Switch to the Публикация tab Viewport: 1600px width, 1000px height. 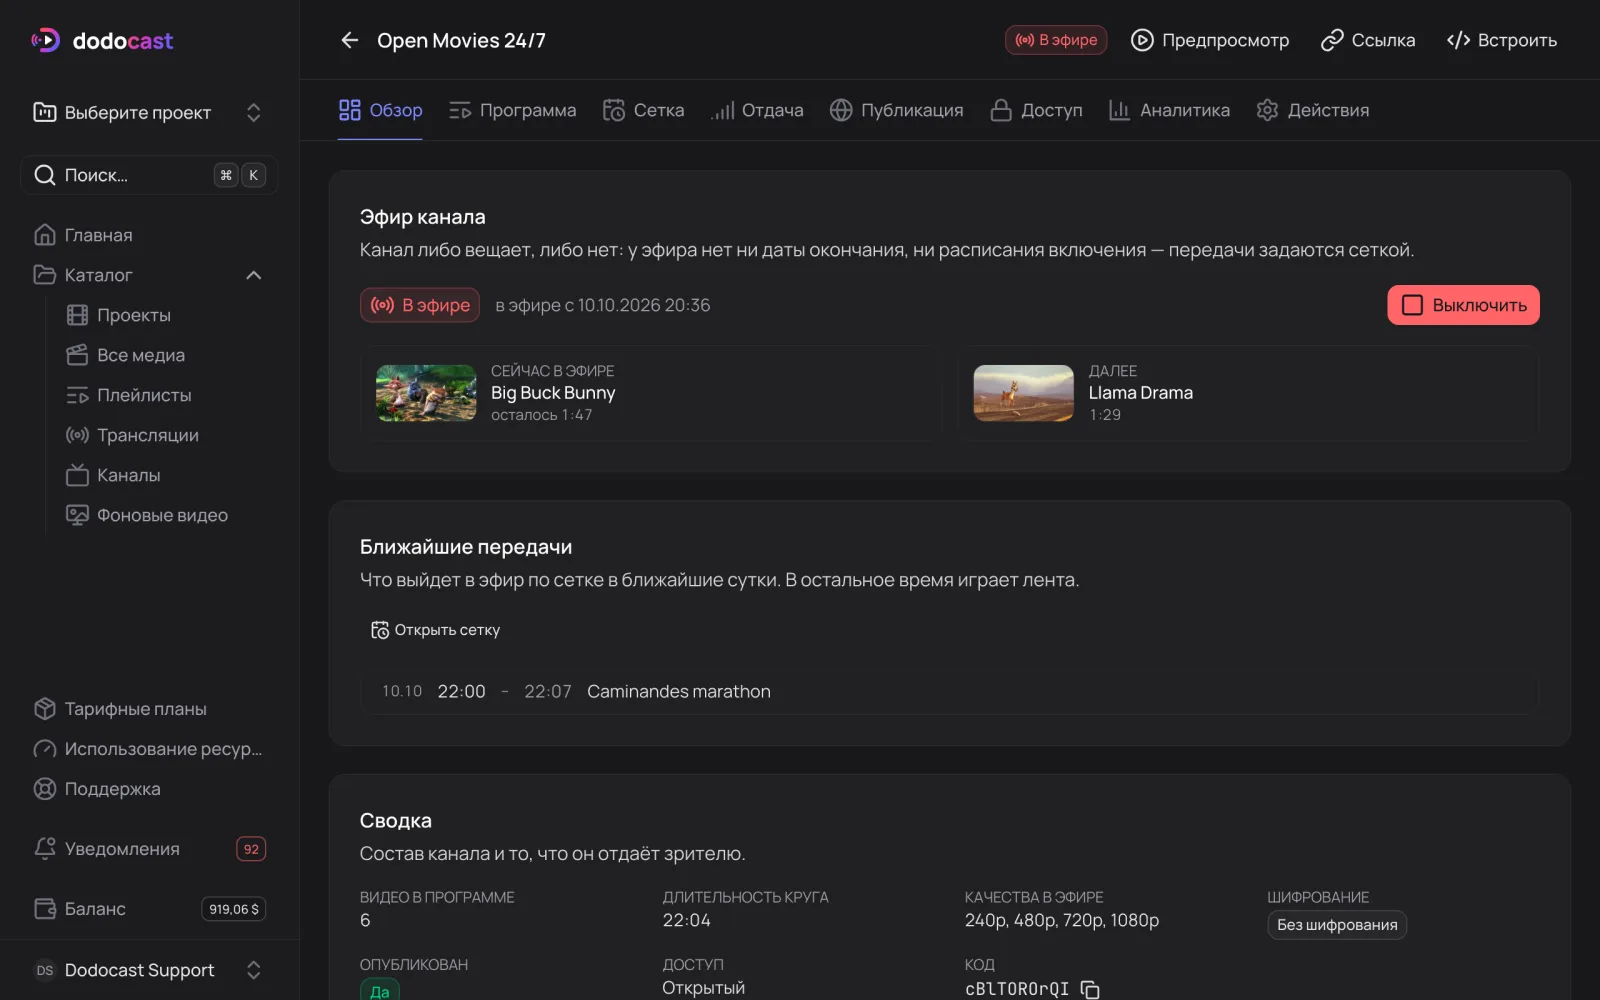(897, 110)
